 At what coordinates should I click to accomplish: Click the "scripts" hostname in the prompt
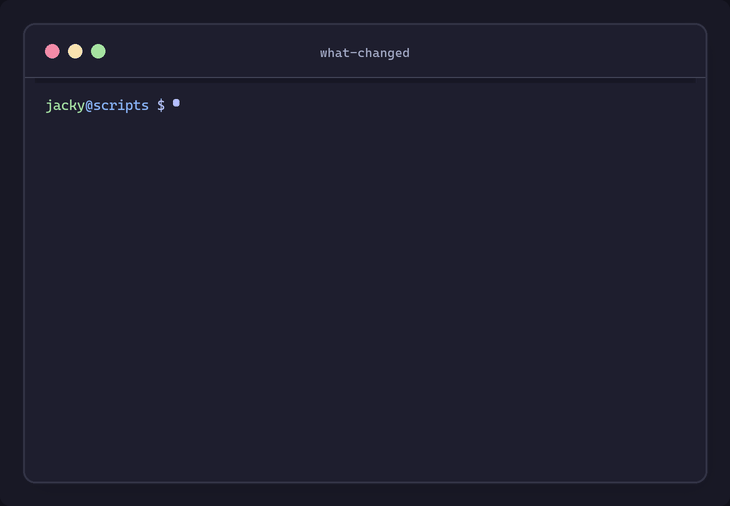tap(121, 105)
